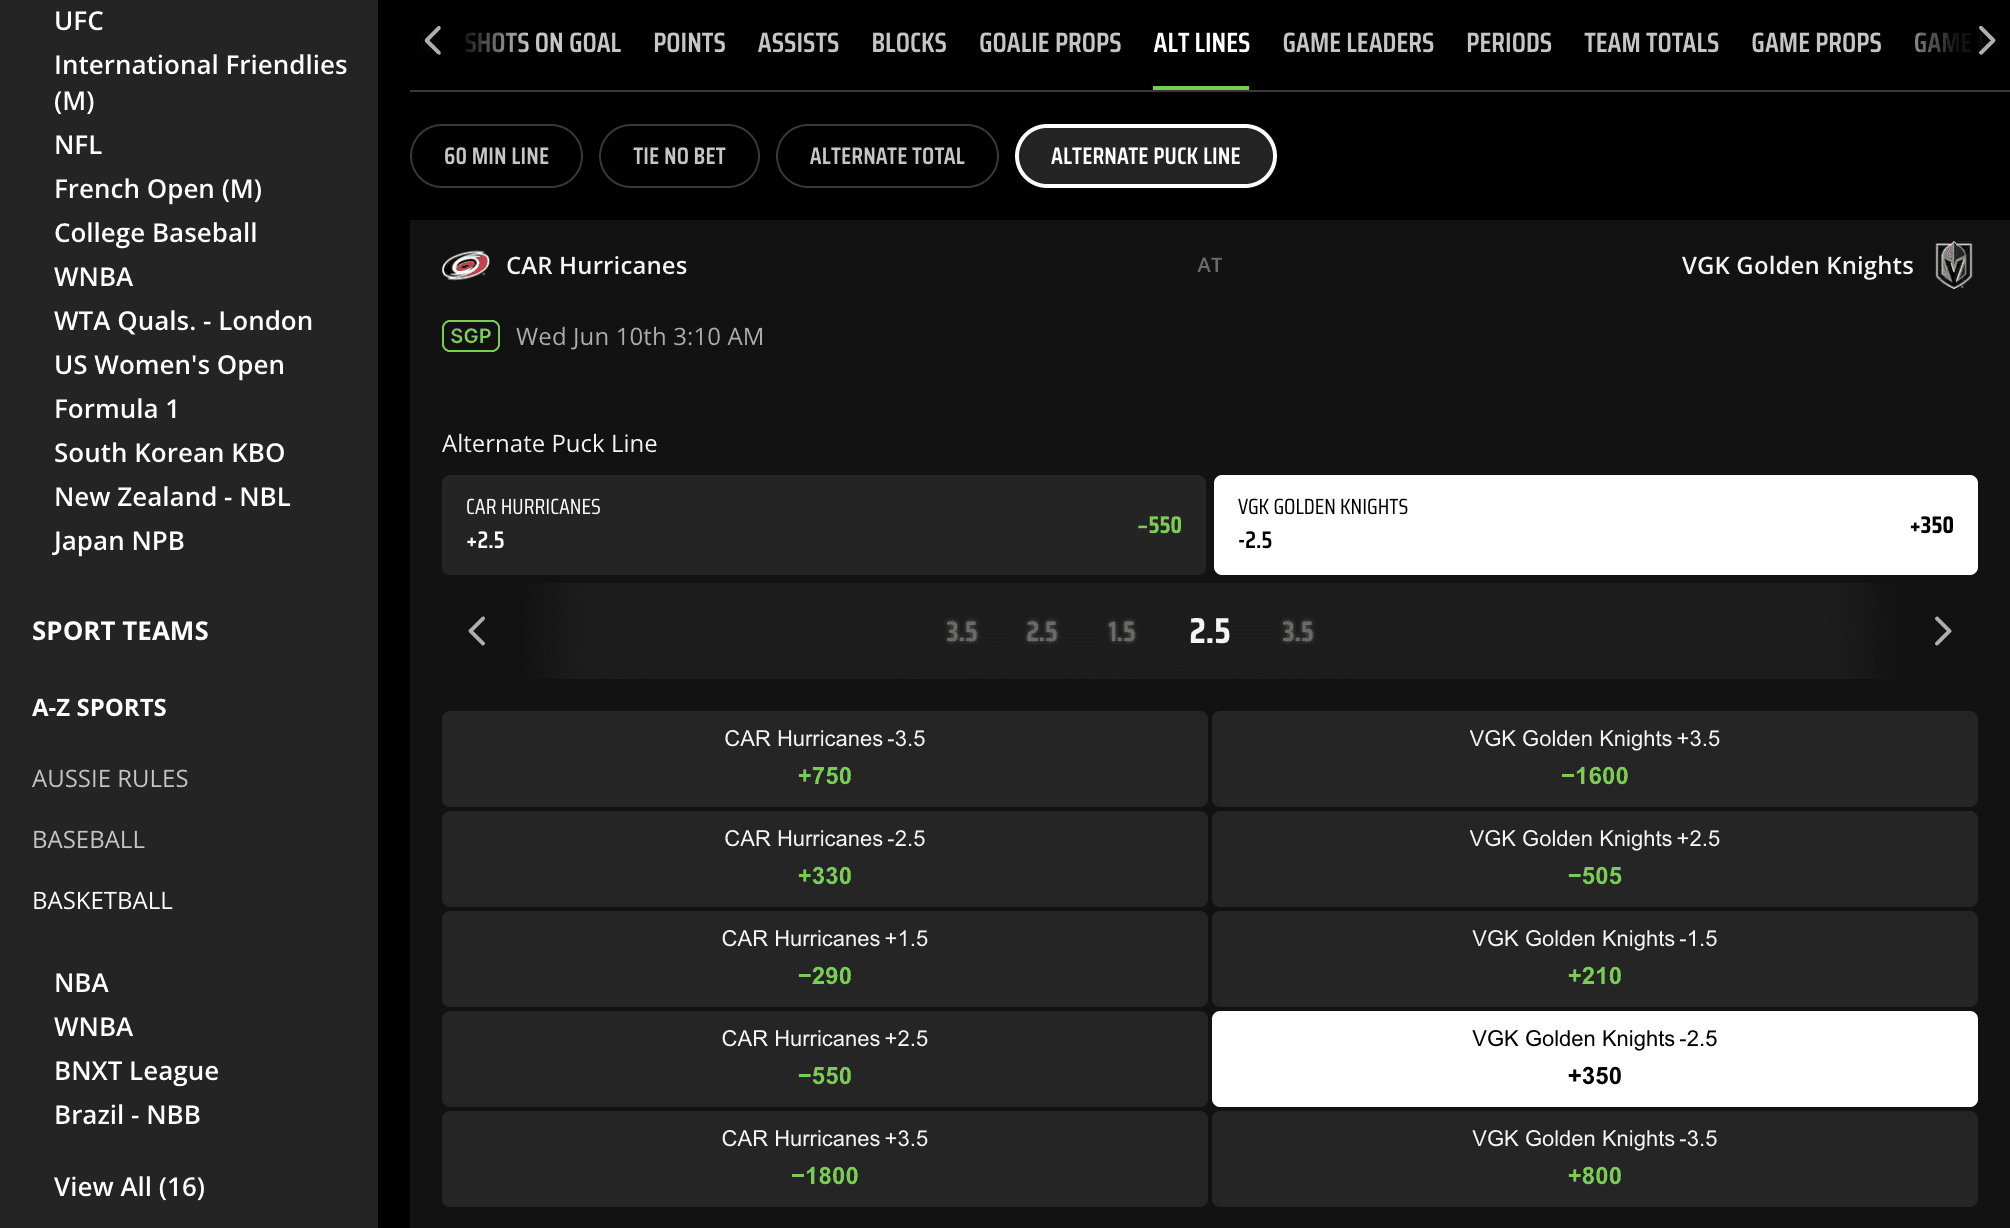Choose the first 3.5 value on line slider
This screenshot has width=2010, height=1228.
(x=961, y=632)
